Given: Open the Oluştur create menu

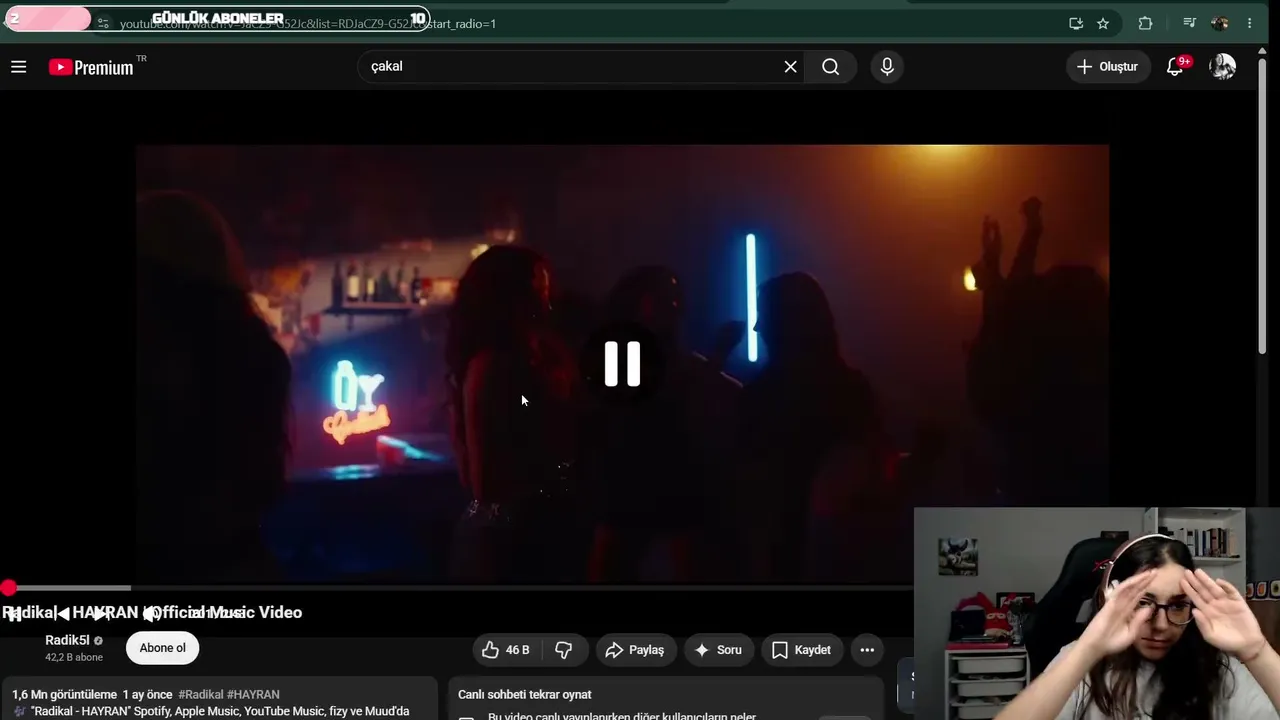Looking at the screenshot, I should tap(1107, 67).
